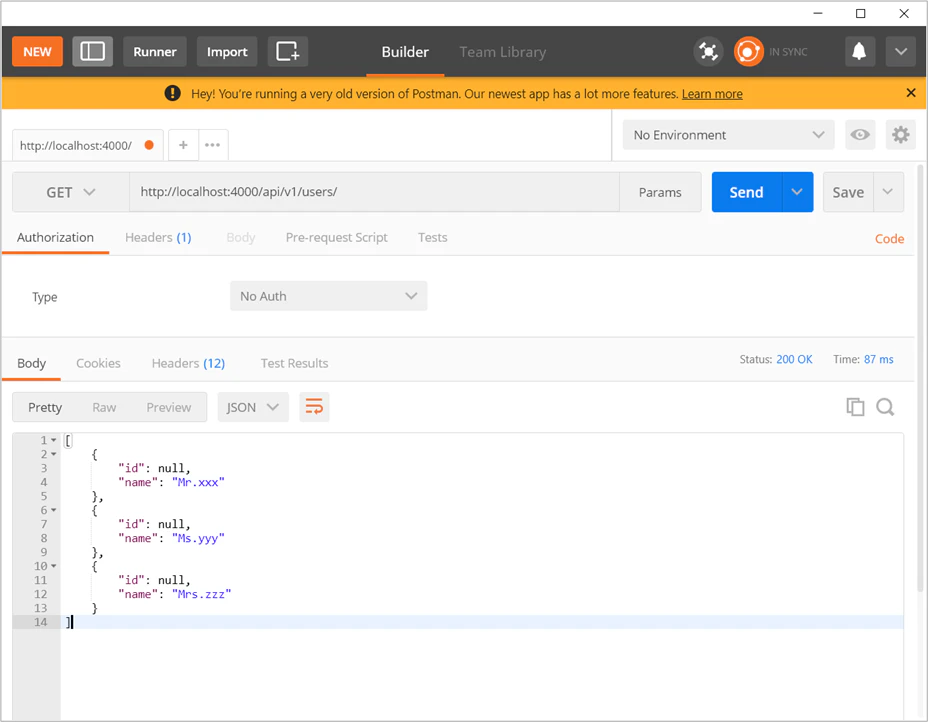
Task: Open the Tests tab
Action: [433, 237]
